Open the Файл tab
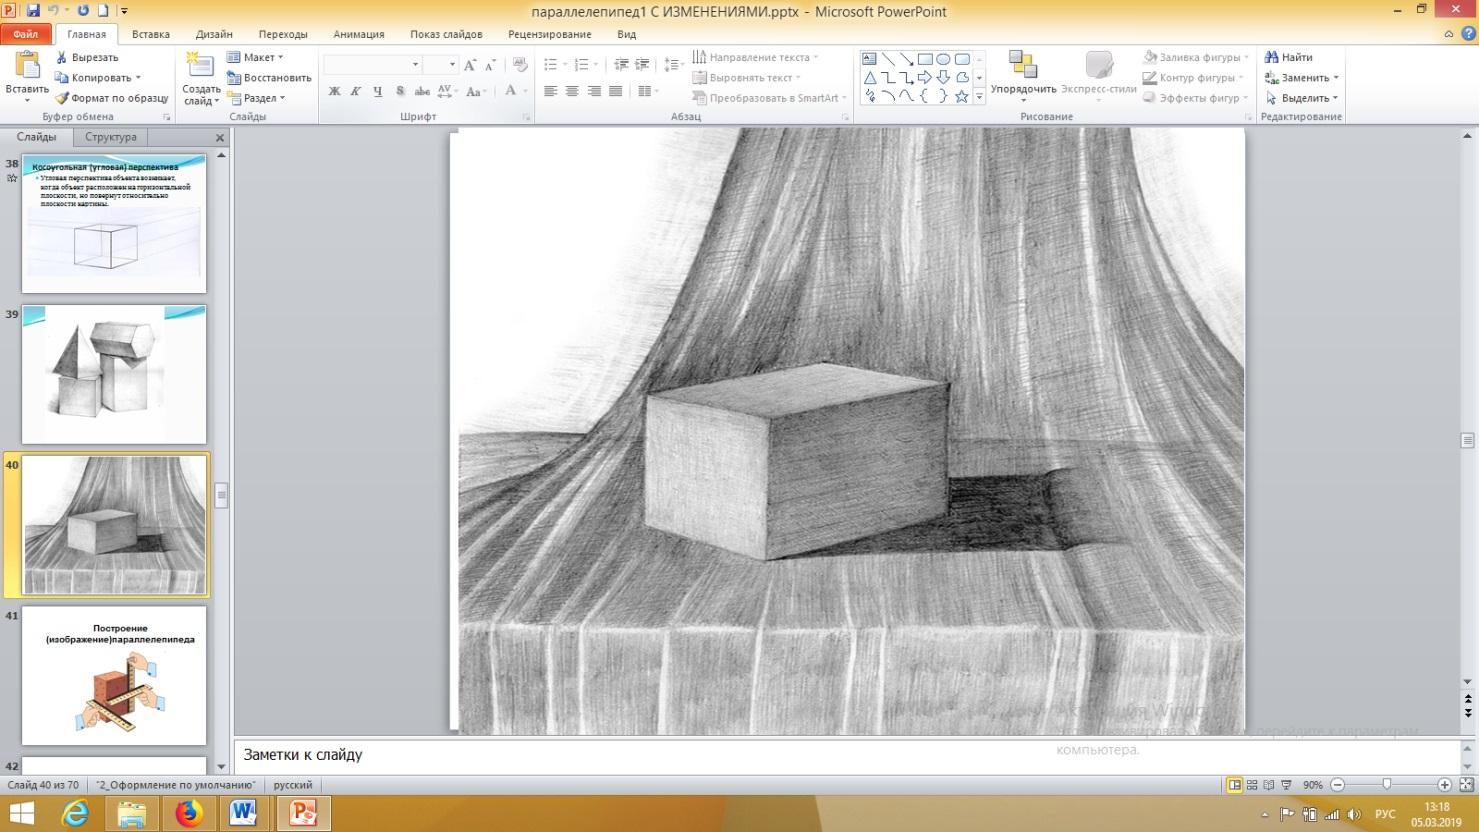Viewport: 1479px width, 832px height. point(26,34)
